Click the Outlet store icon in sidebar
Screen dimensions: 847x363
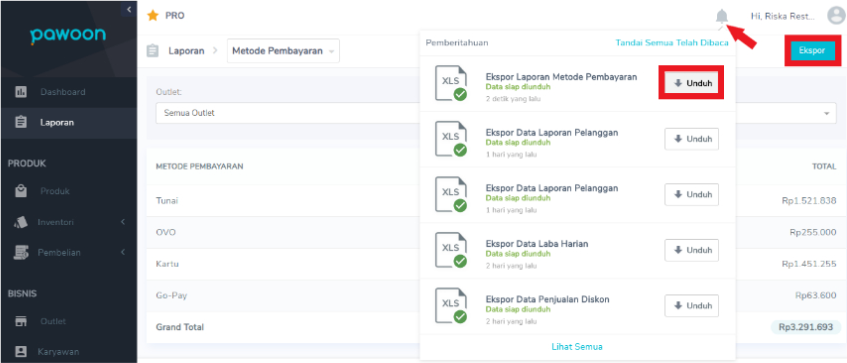(21, 321)
